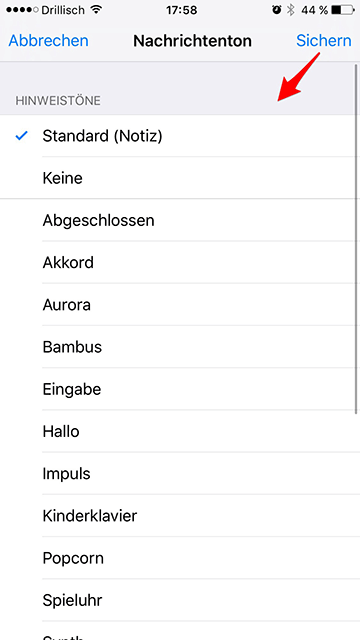Choose the Kinderklavier tone
This screenshot has width=360, height=640.
click(180, 516)
